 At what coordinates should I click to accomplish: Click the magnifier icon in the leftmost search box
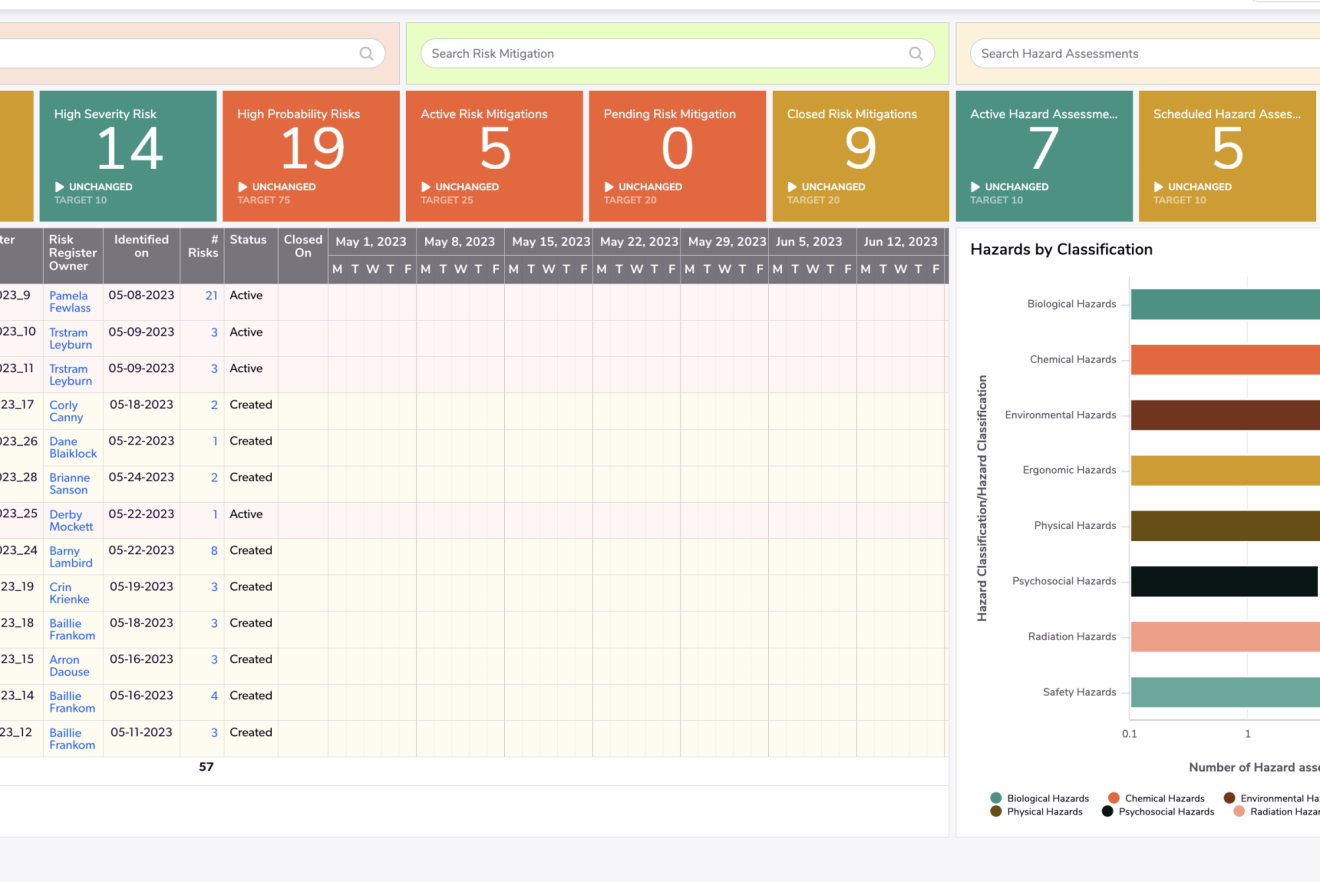(x=366, y=54)
